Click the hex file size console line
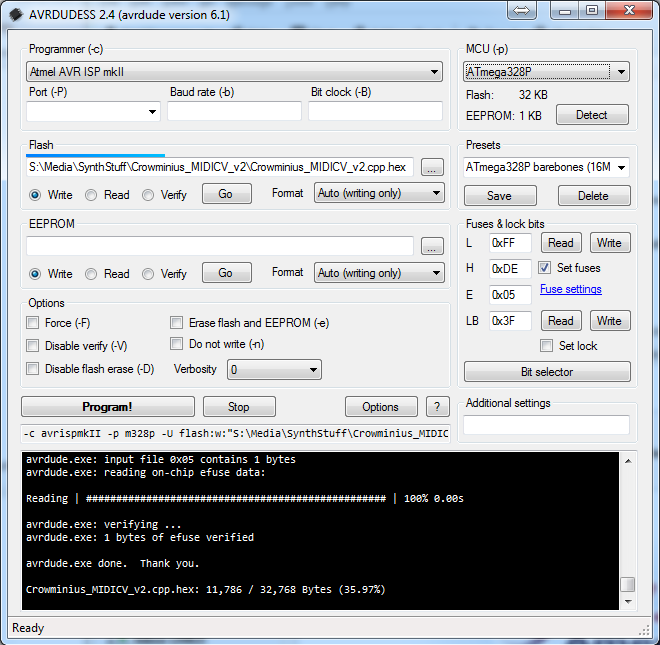Viewport: 660px width, 645px height. coord(205,589)
